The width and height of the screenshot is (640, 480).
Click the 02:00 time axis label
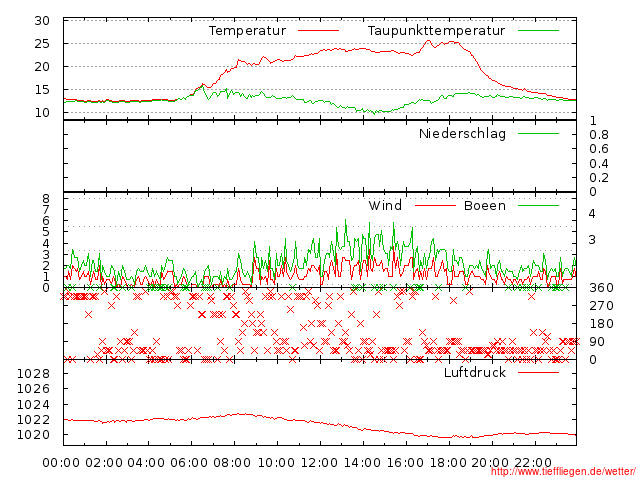click(104, 463)
